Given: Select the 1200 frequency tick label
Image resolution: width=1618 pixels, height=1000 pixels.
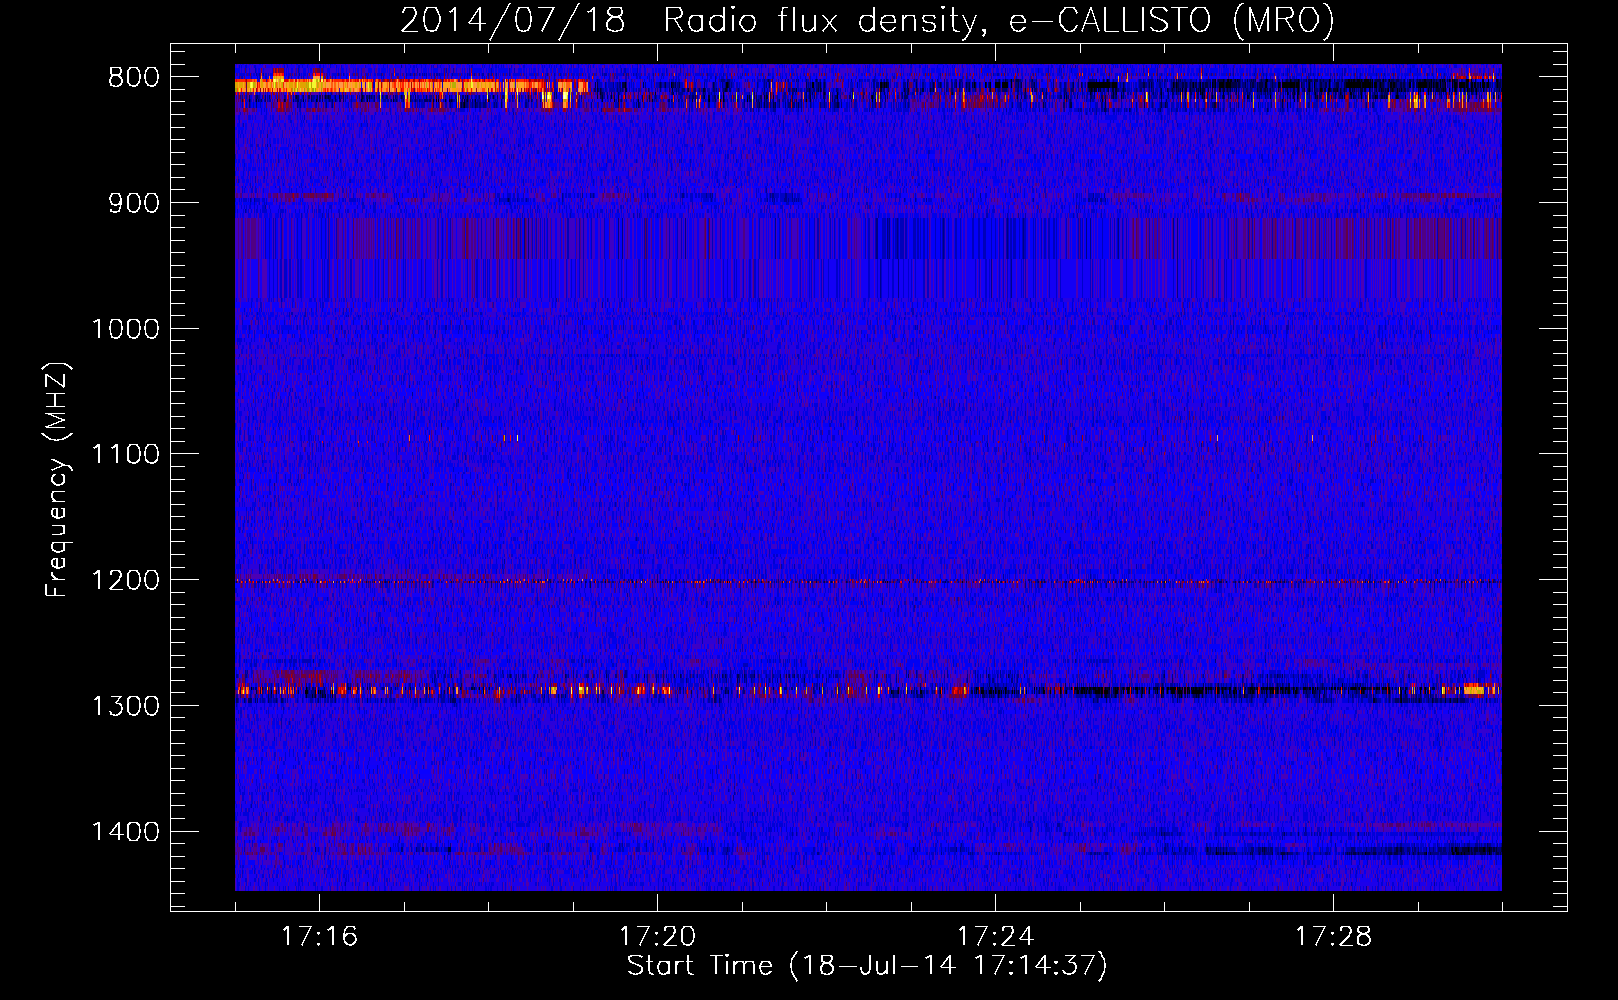Looking at the screenshot, I should click(126, 581).
